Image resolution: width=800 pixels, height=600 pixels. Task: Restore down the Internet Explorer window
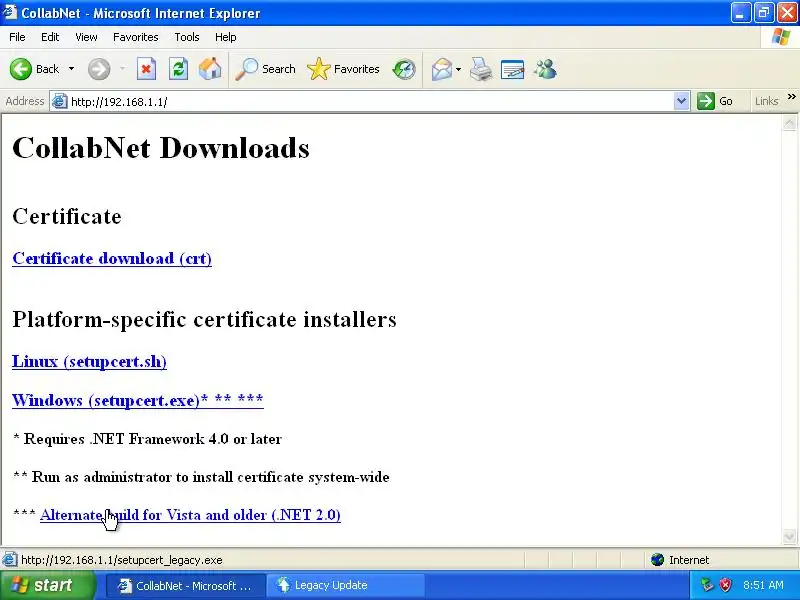tap(763, 13)
